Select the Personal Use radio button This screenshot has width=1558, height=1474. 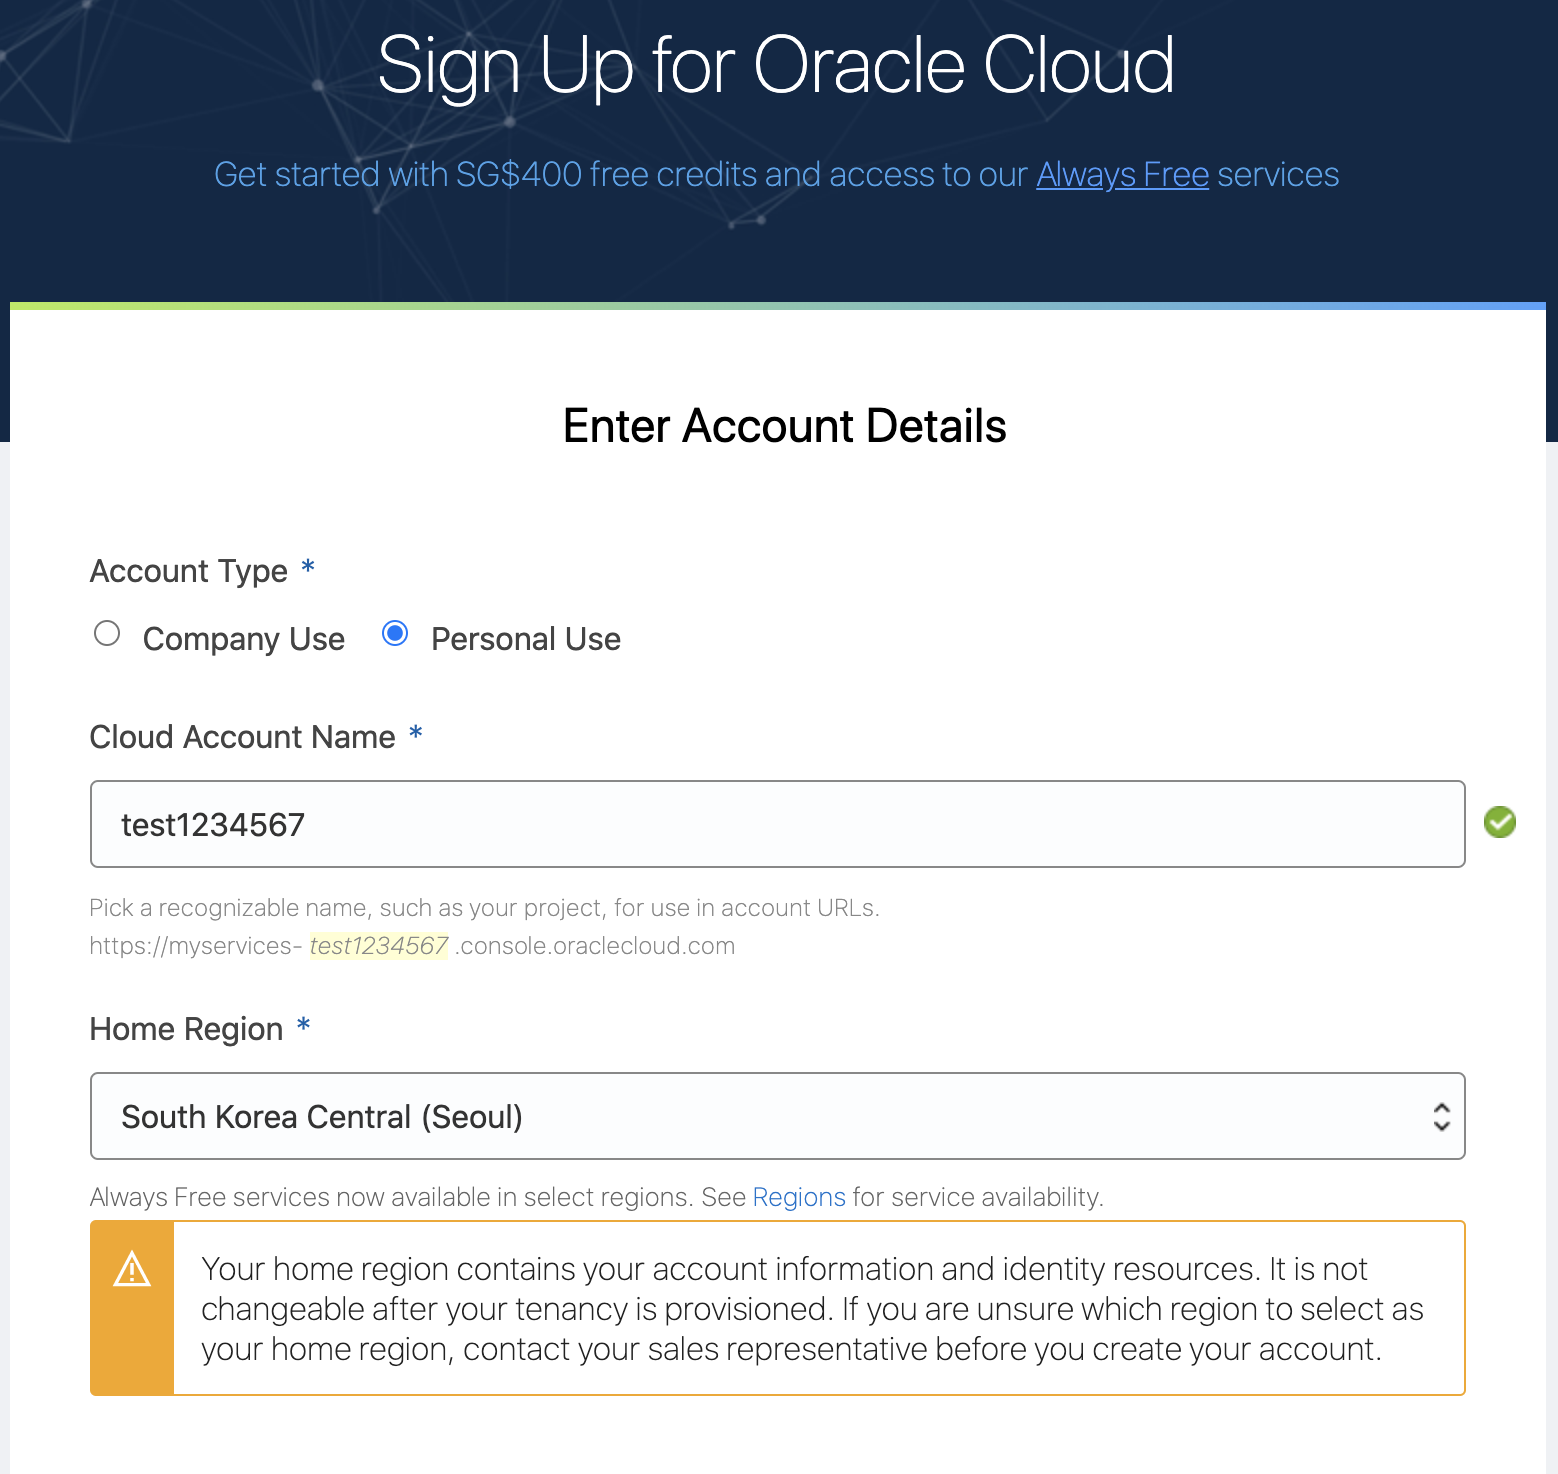point(395,633)
